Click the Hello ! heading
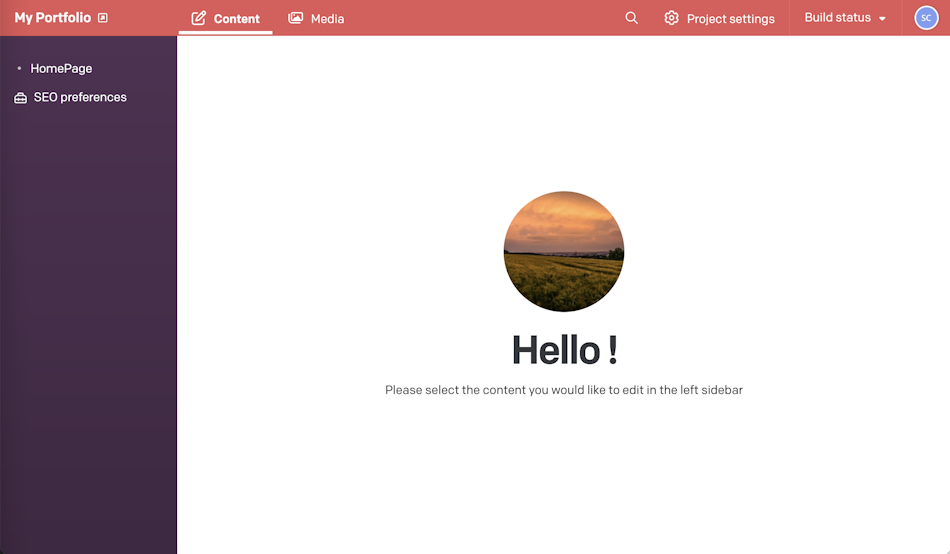 [564, 350]
